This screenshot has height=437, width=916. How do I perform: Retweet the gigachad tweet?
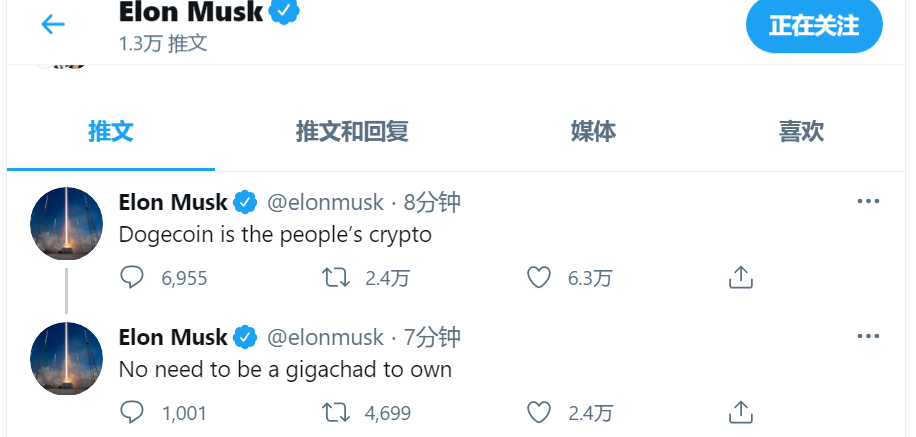[335, 412]
